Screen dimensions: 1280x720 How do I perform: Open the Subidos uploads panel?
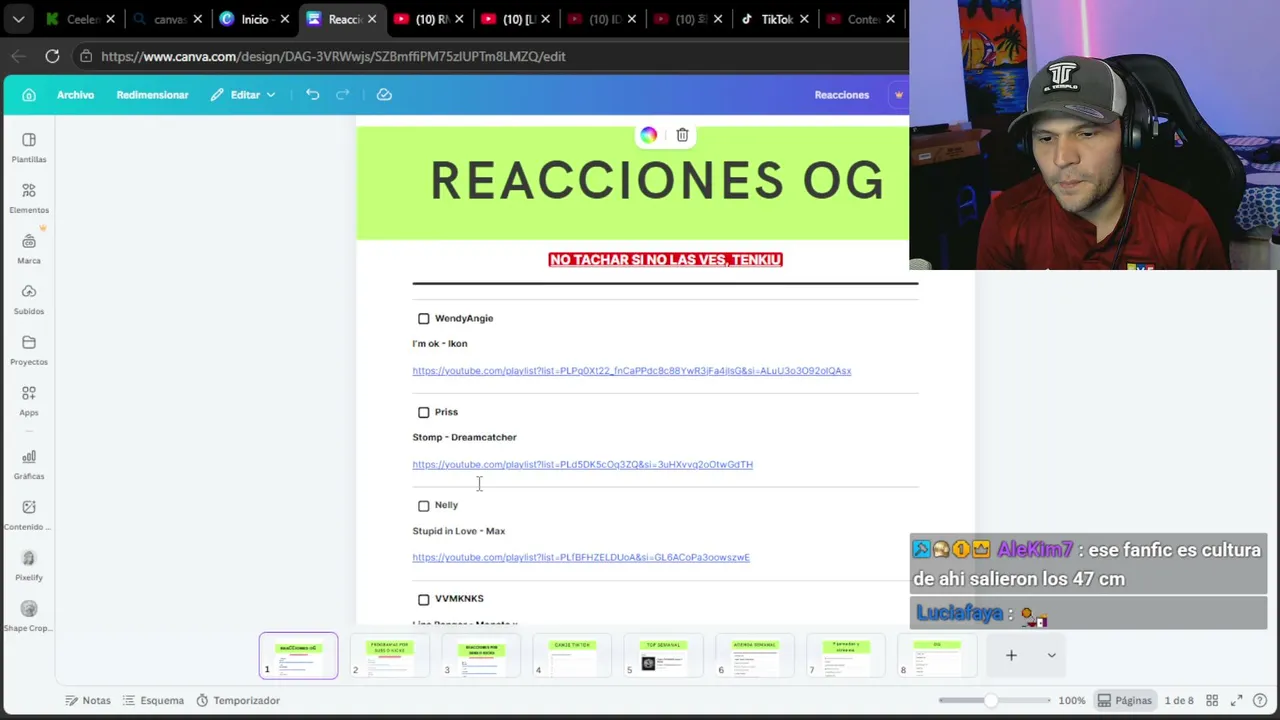coord(29,300)
